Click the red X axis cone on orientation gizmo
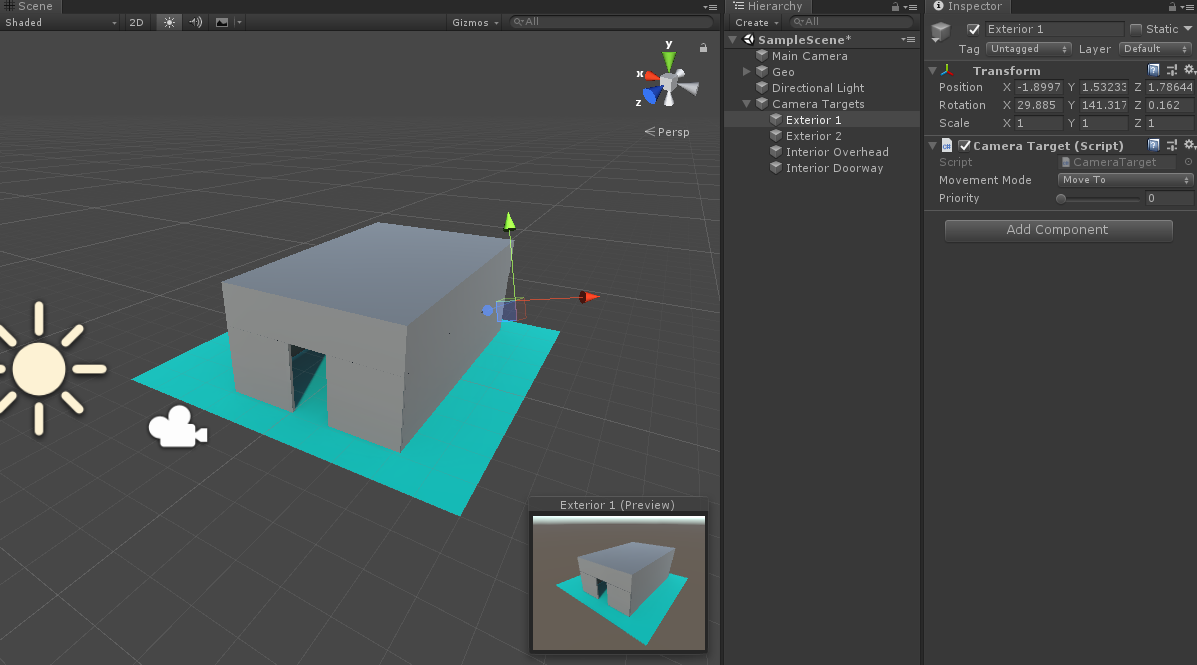 click(650, 76)
